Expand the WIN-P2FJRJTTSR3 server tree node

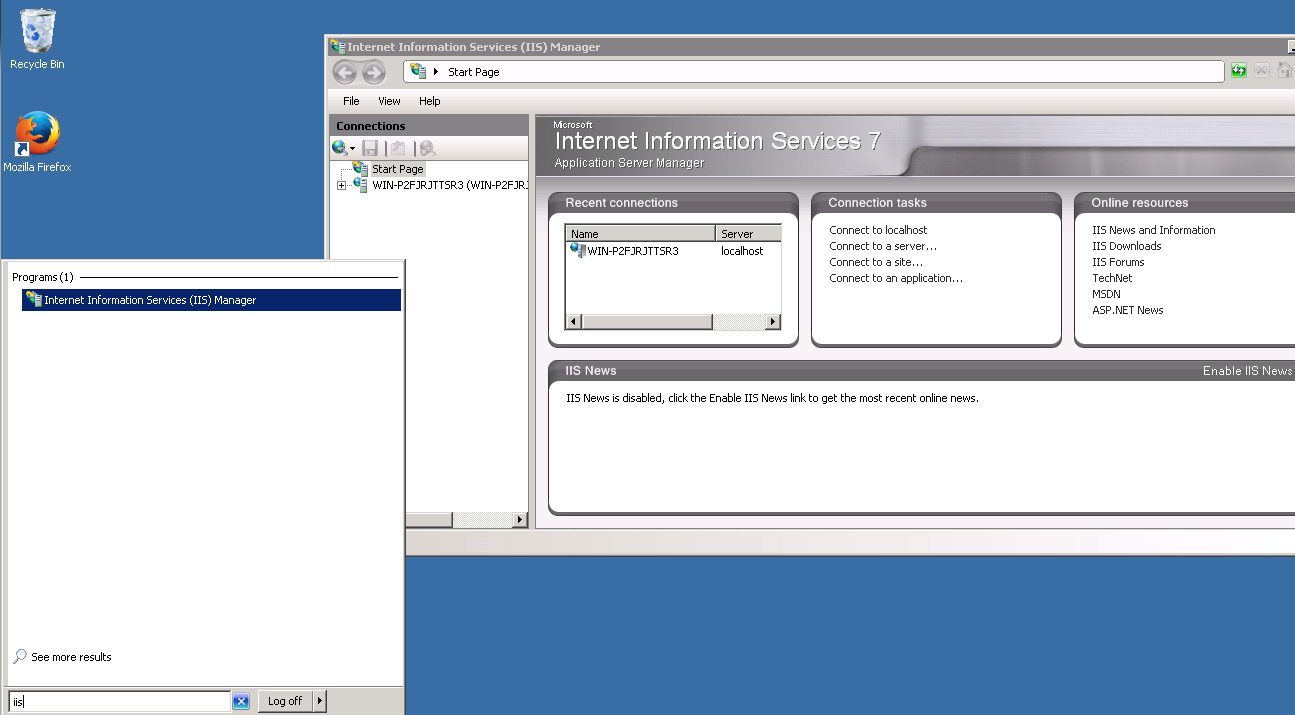342,185
